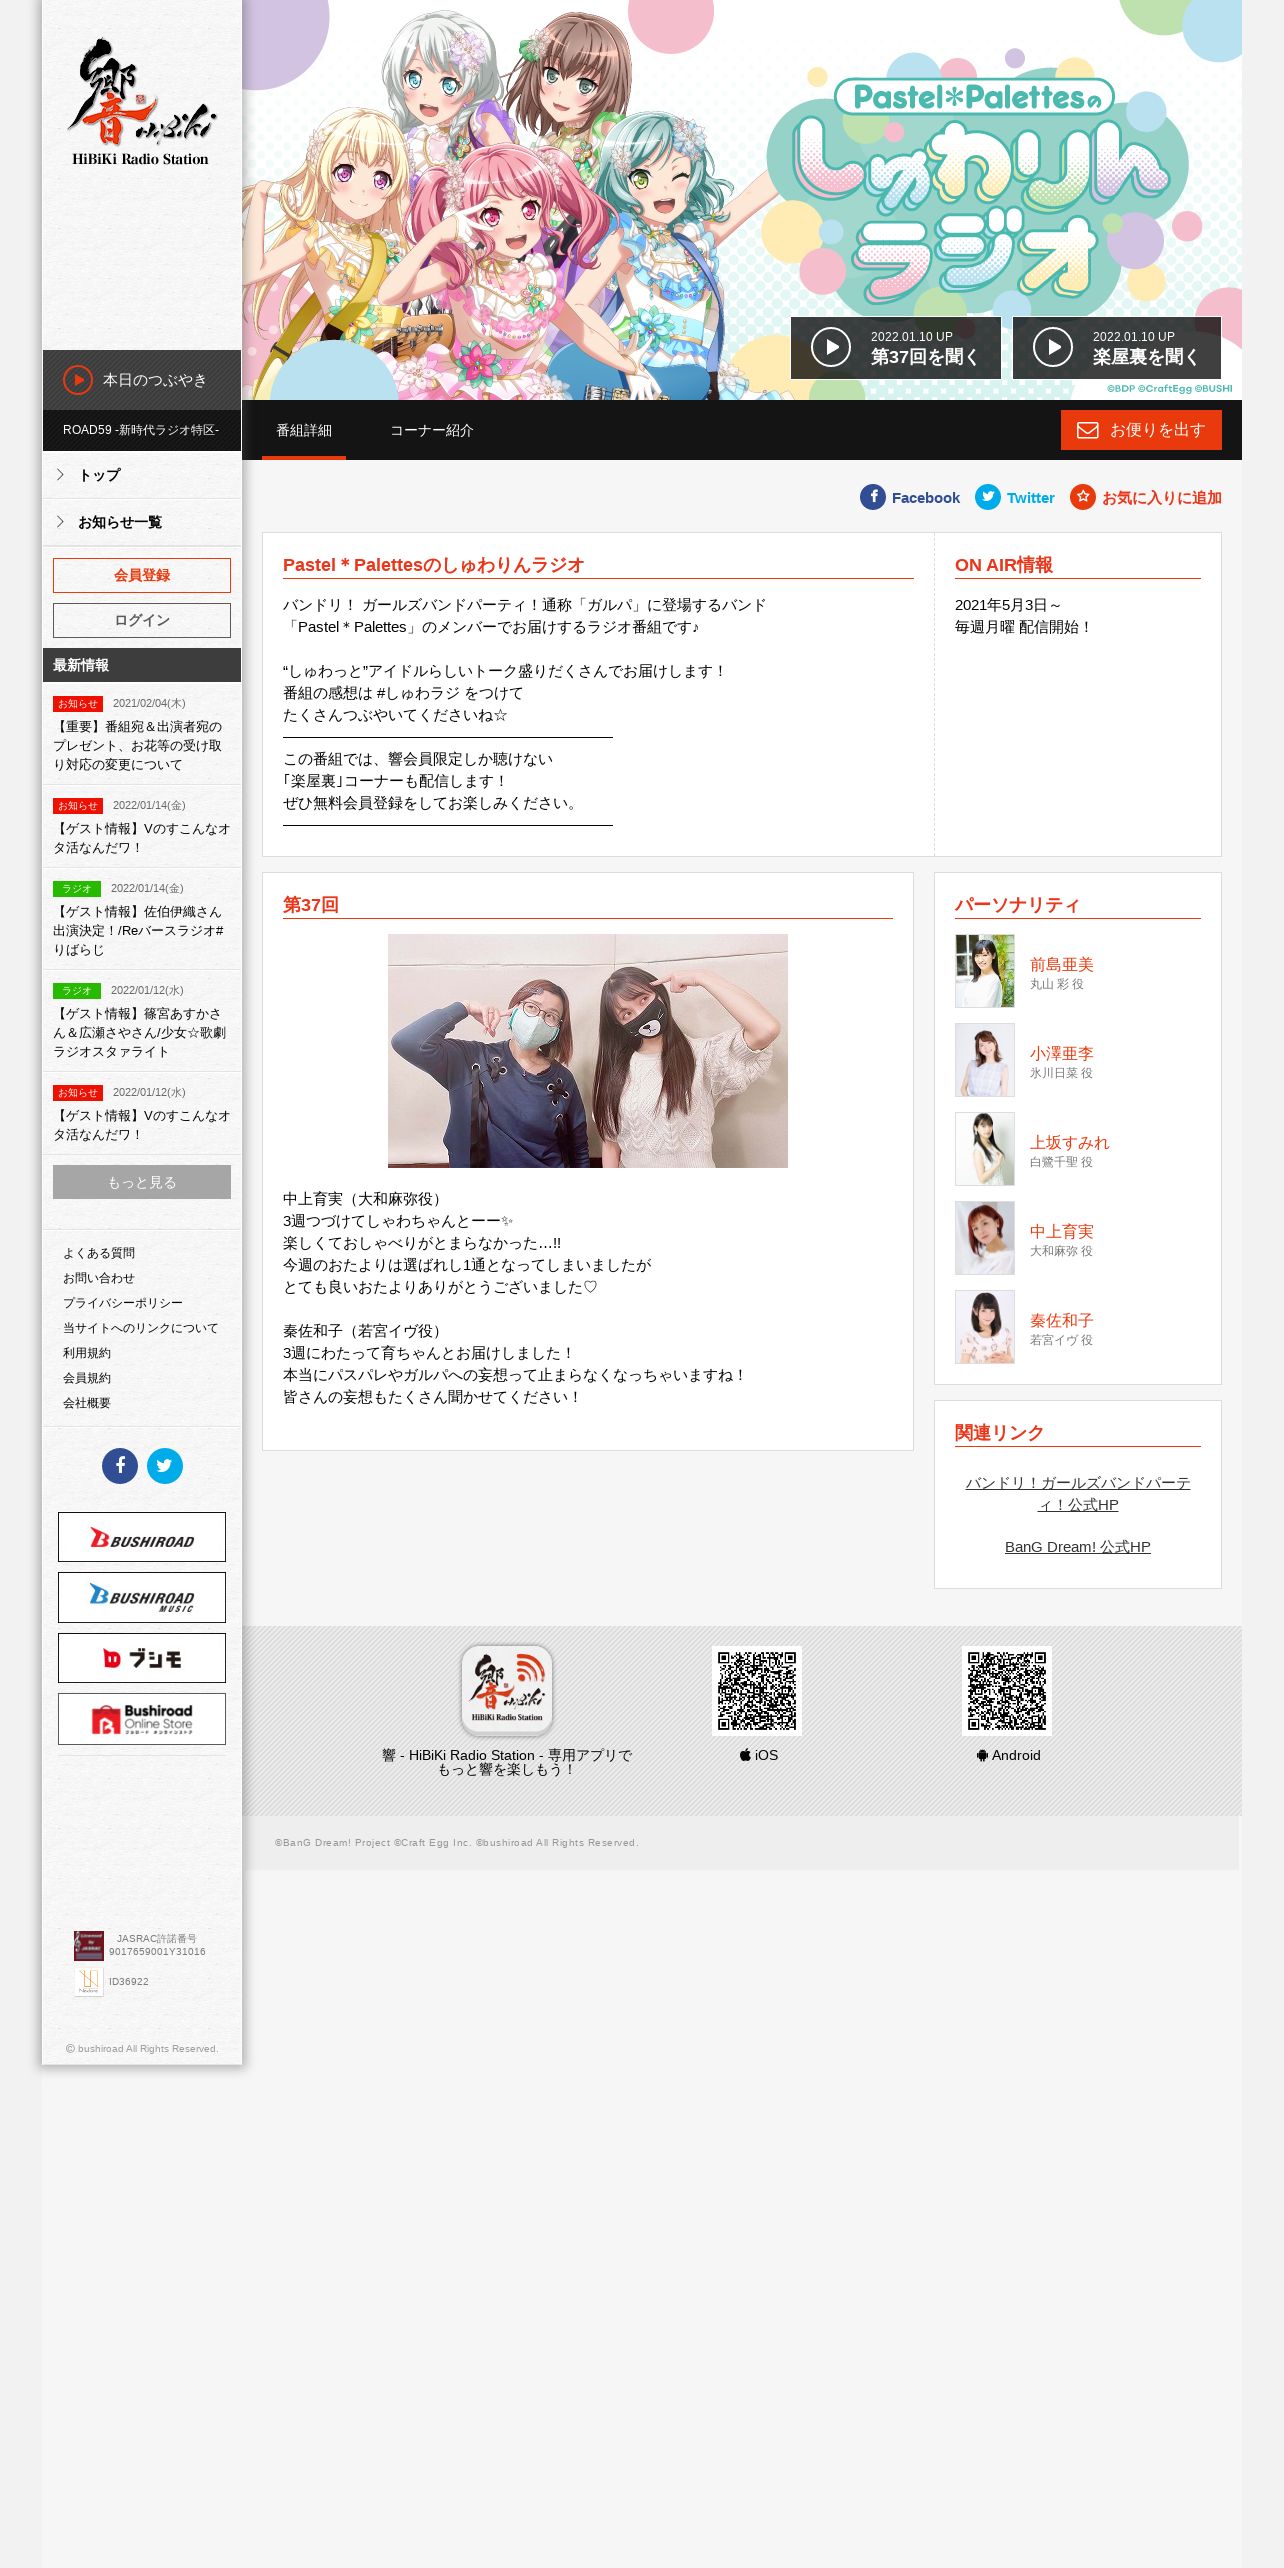The height and width of the screenshot is (2568, 1284).
Task: Open the 2022/01/14 Vのすこんなオタ活なんだワ guest news
Action: [x=142, y=838]
